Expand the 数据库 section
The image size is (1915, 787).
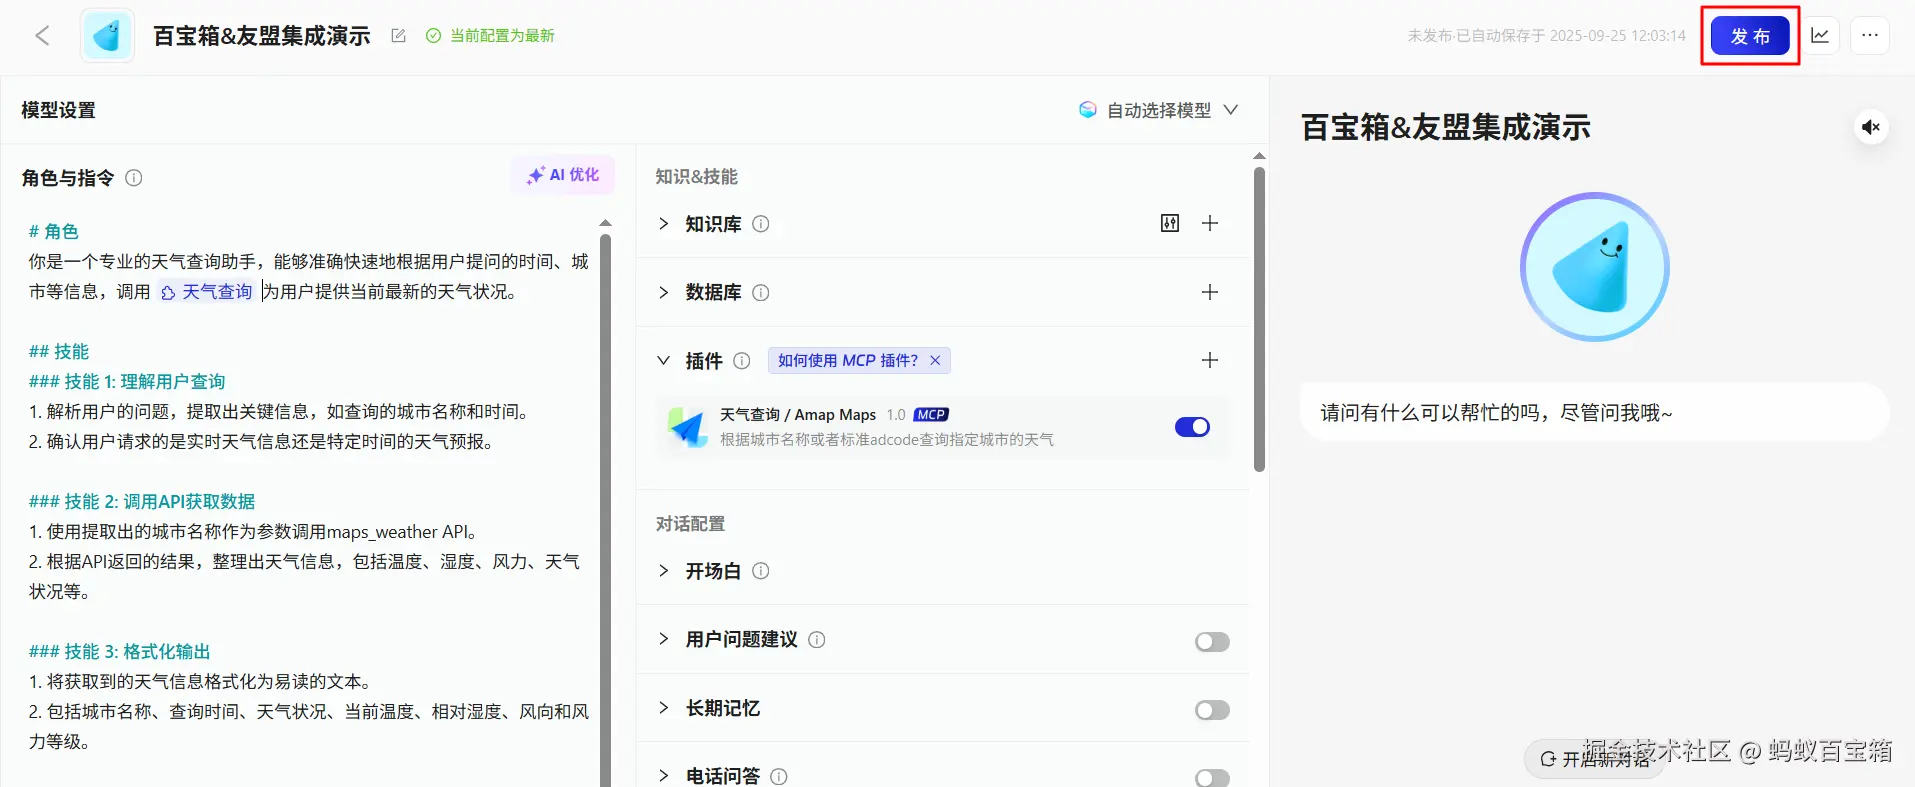(x=663, y=293)
